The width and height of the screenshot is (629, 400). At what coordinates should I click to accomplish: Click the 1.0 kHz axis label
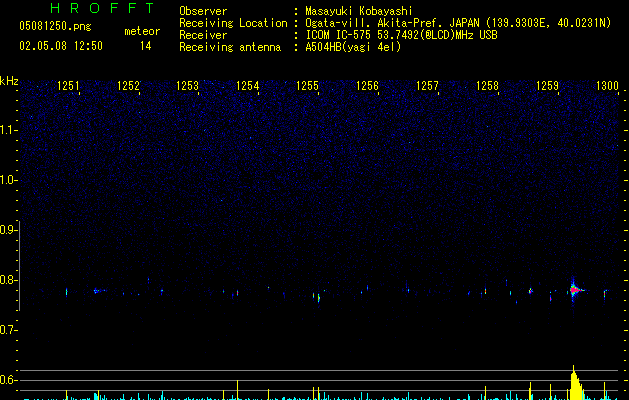click(x=8, y=180)
